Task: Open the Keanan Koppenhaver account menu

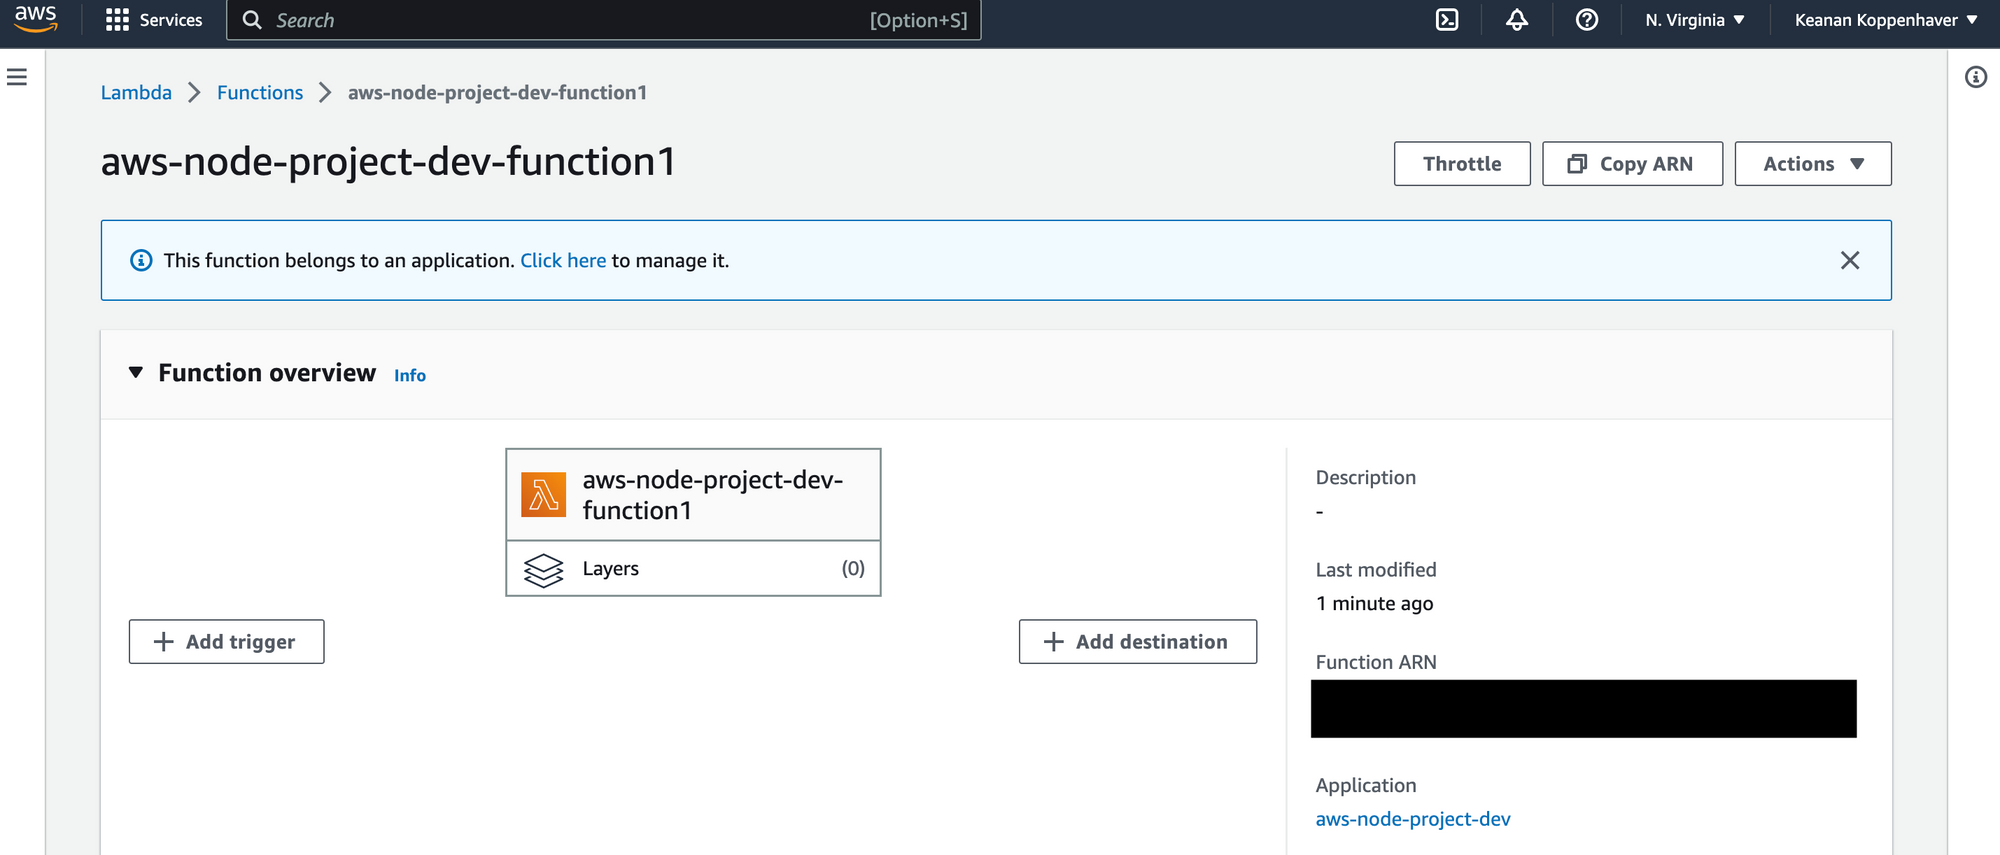Action: pyautogui.click(x=1886, y=20)
